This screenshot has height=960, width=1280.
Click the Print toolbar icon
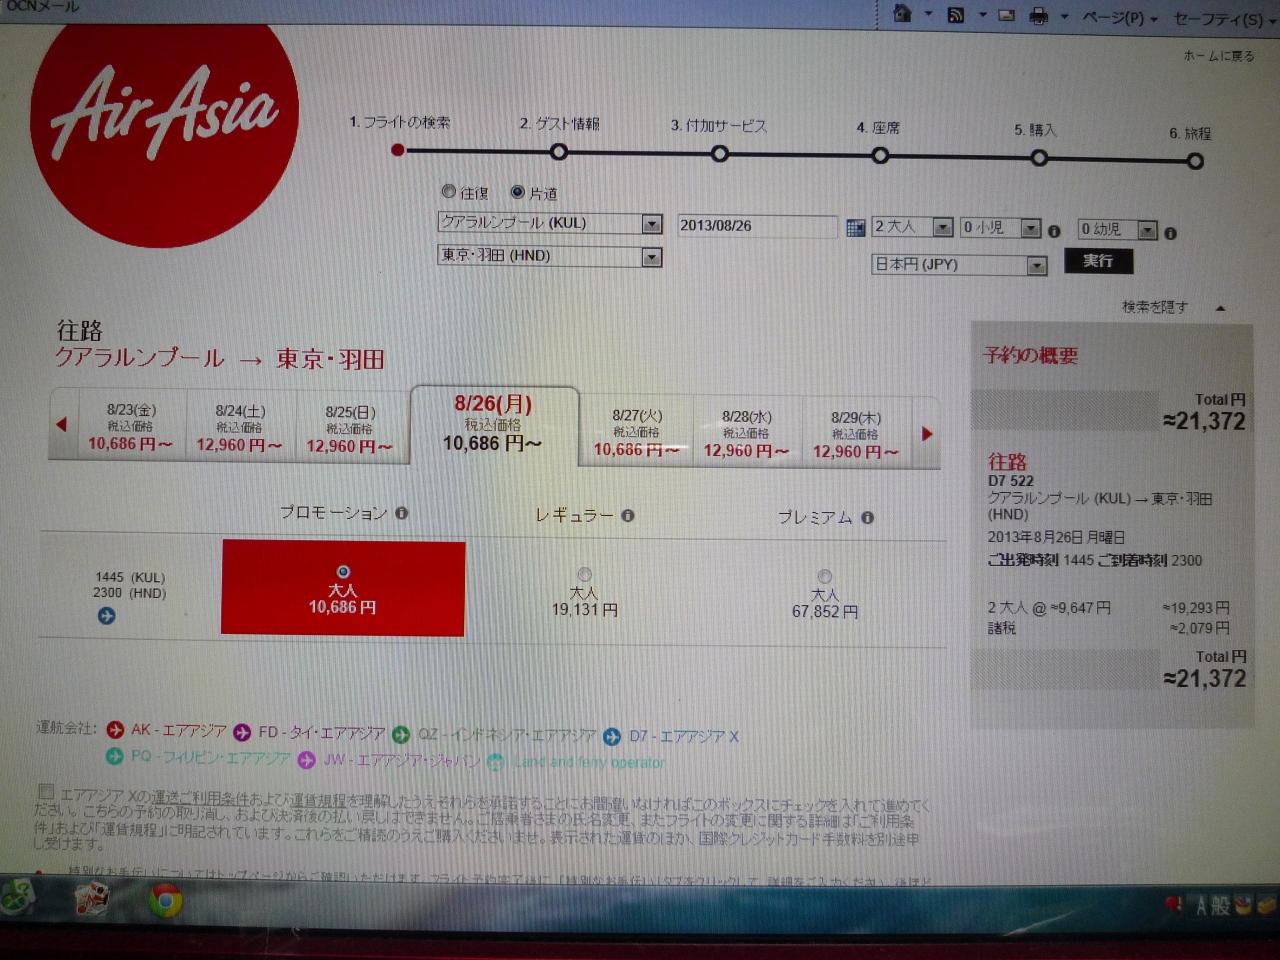coord(1039,16)
